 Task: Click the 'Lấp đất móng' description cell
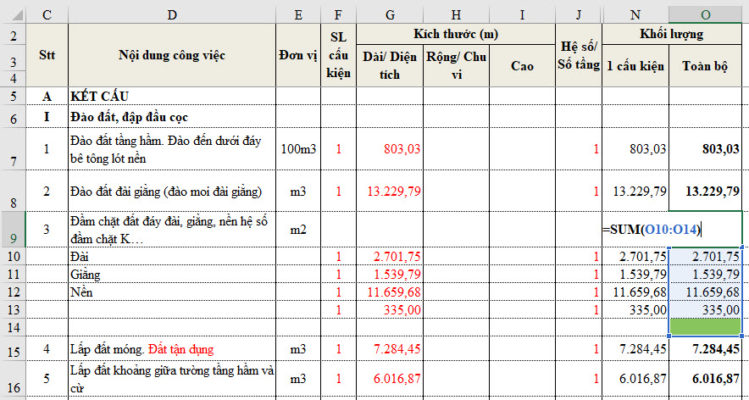[171, 350]
